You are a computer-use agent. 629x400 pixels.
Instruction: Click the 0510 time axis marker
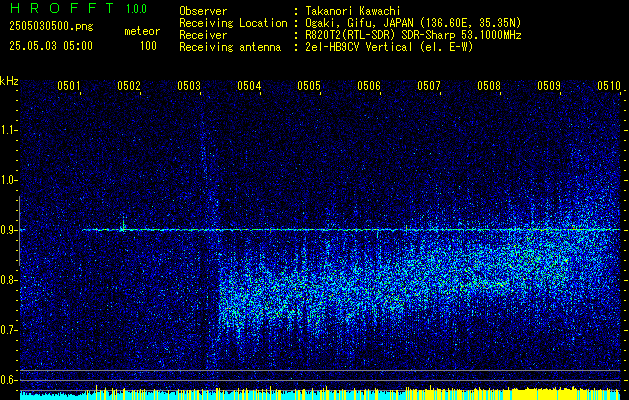[x=609, y=85]
